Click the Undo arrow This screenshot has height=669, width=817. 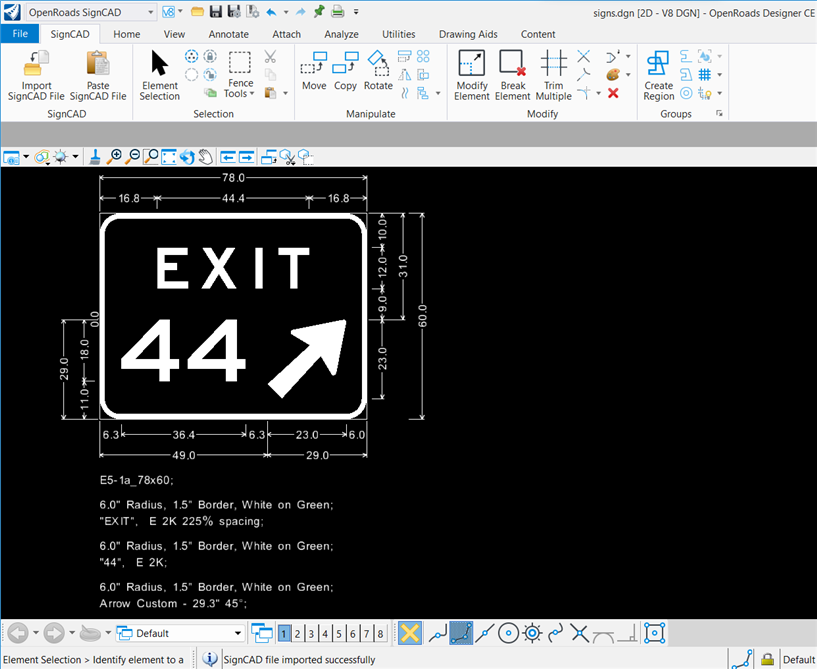(271, 11)
